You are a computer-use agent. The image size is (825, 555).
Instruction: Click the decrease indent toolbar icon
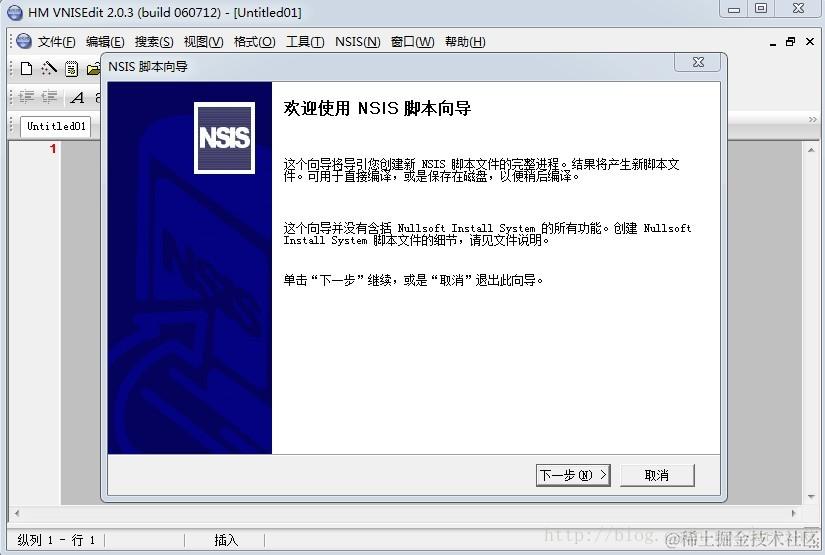tap(49, 97)
